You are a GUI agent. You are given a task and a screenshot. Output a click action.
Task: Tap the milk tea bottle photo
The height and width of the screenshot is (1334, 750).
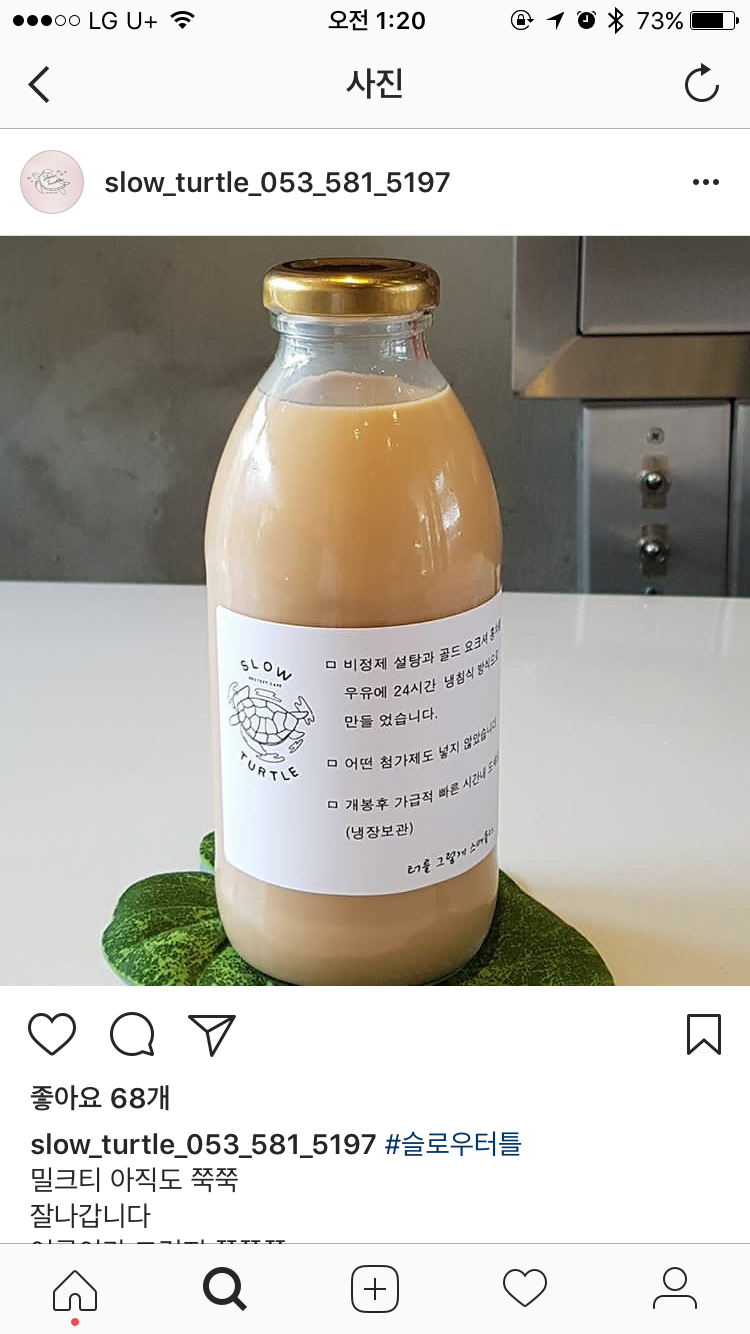click(375, 610)
